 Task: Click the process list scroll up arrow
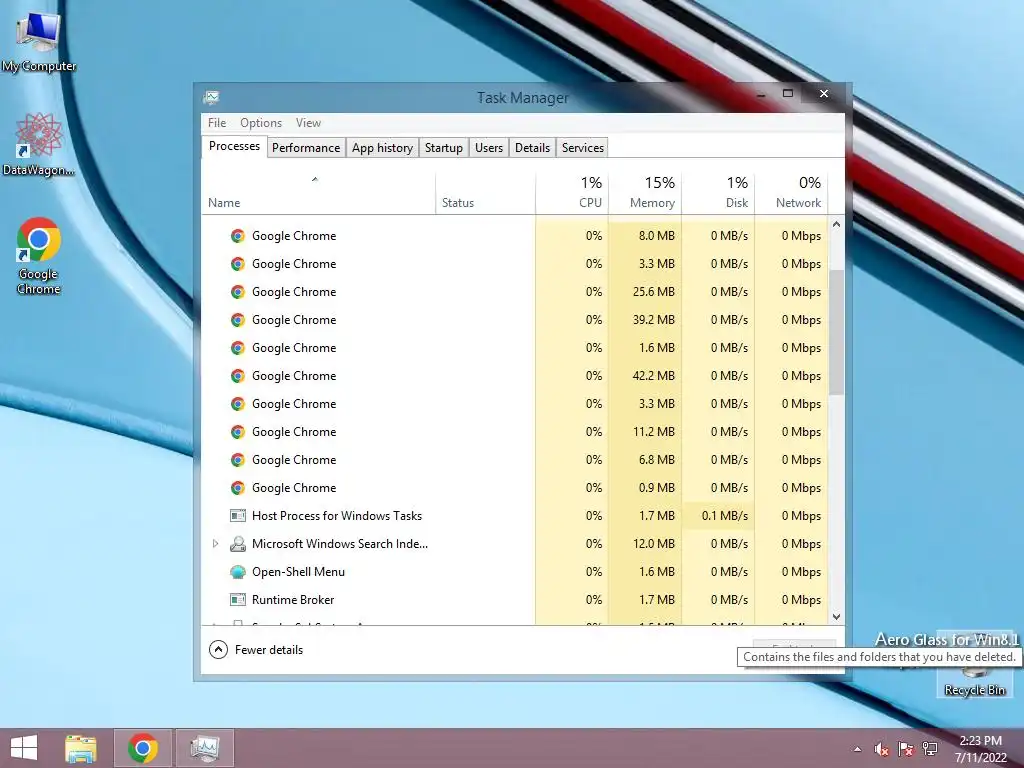(x=836, y=224)
